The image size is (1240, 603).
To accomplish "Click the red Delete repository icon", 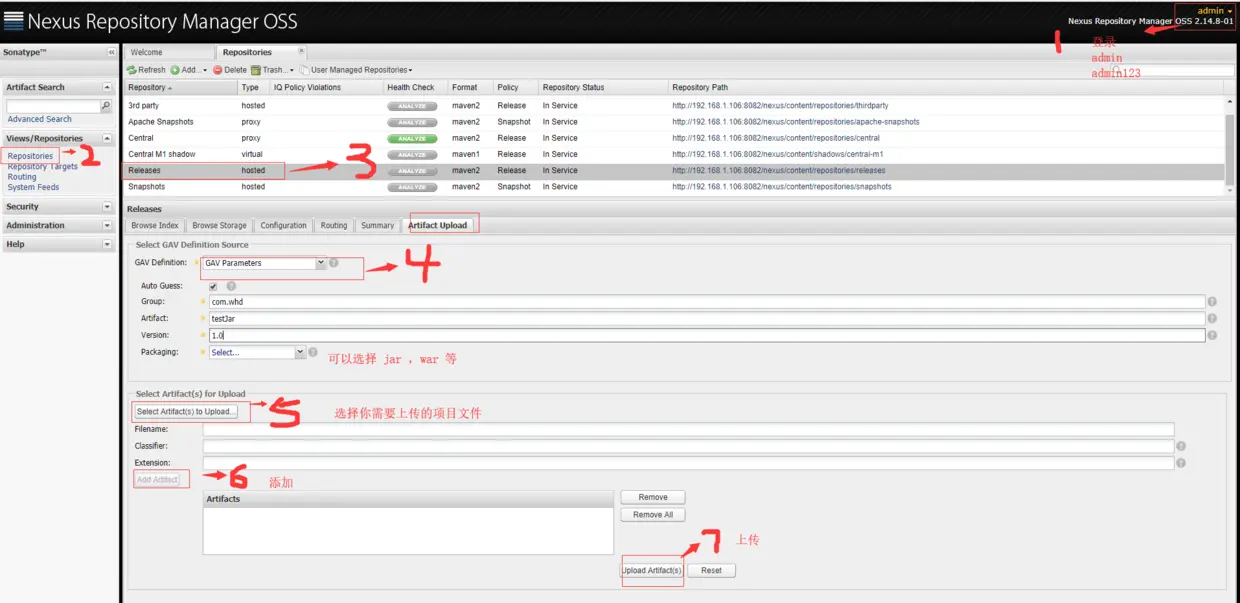I will click(217, 70).
